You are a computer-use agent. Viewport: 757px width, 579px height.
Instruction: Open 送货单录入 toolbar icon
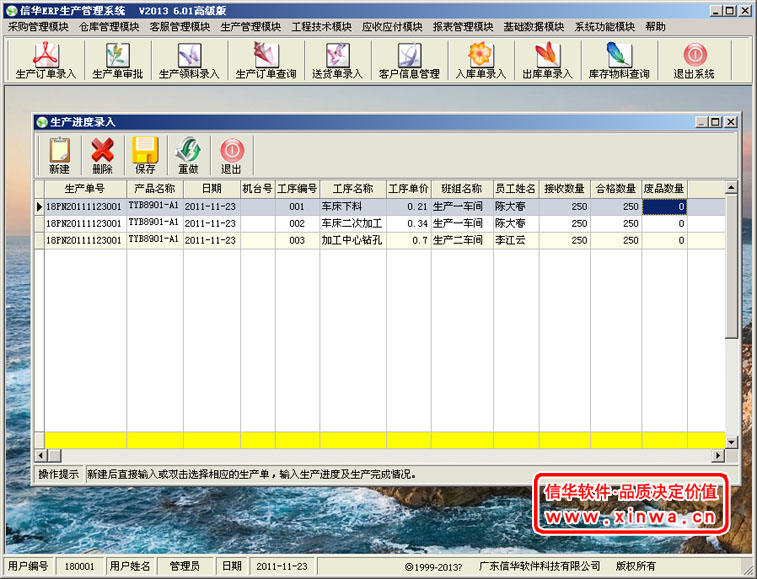pyautogui.click(x=337, y=60)
